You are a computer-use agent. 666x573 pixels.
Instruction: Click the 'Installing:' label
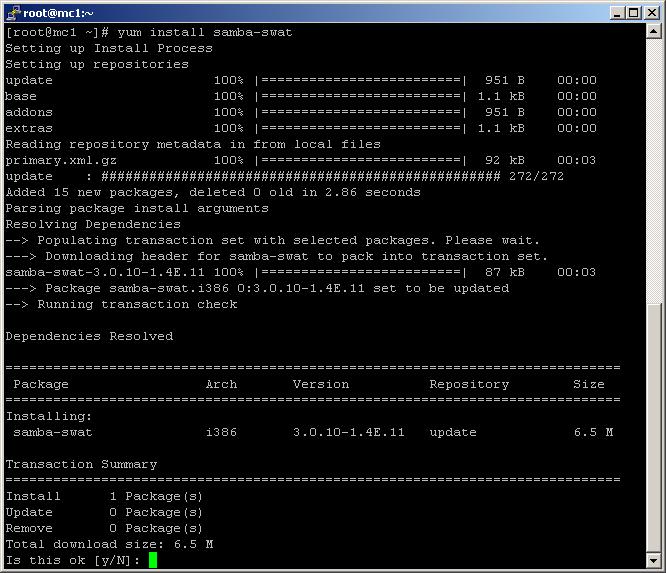[48, 416]
